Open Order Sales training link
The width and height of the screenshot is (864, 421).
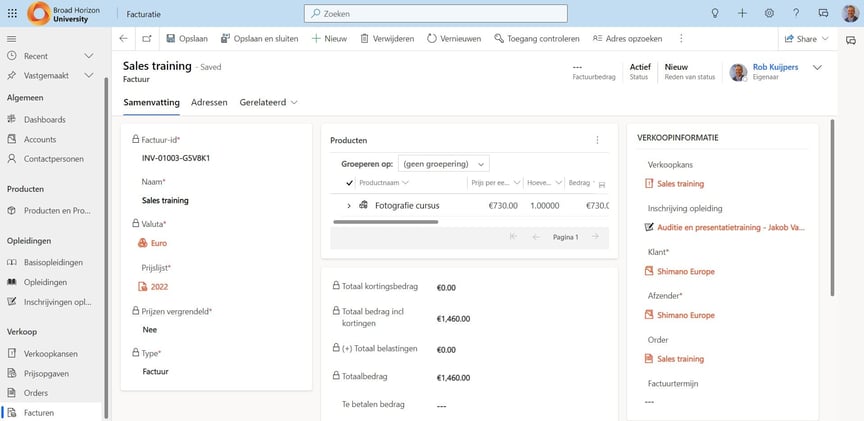[681, 359]
